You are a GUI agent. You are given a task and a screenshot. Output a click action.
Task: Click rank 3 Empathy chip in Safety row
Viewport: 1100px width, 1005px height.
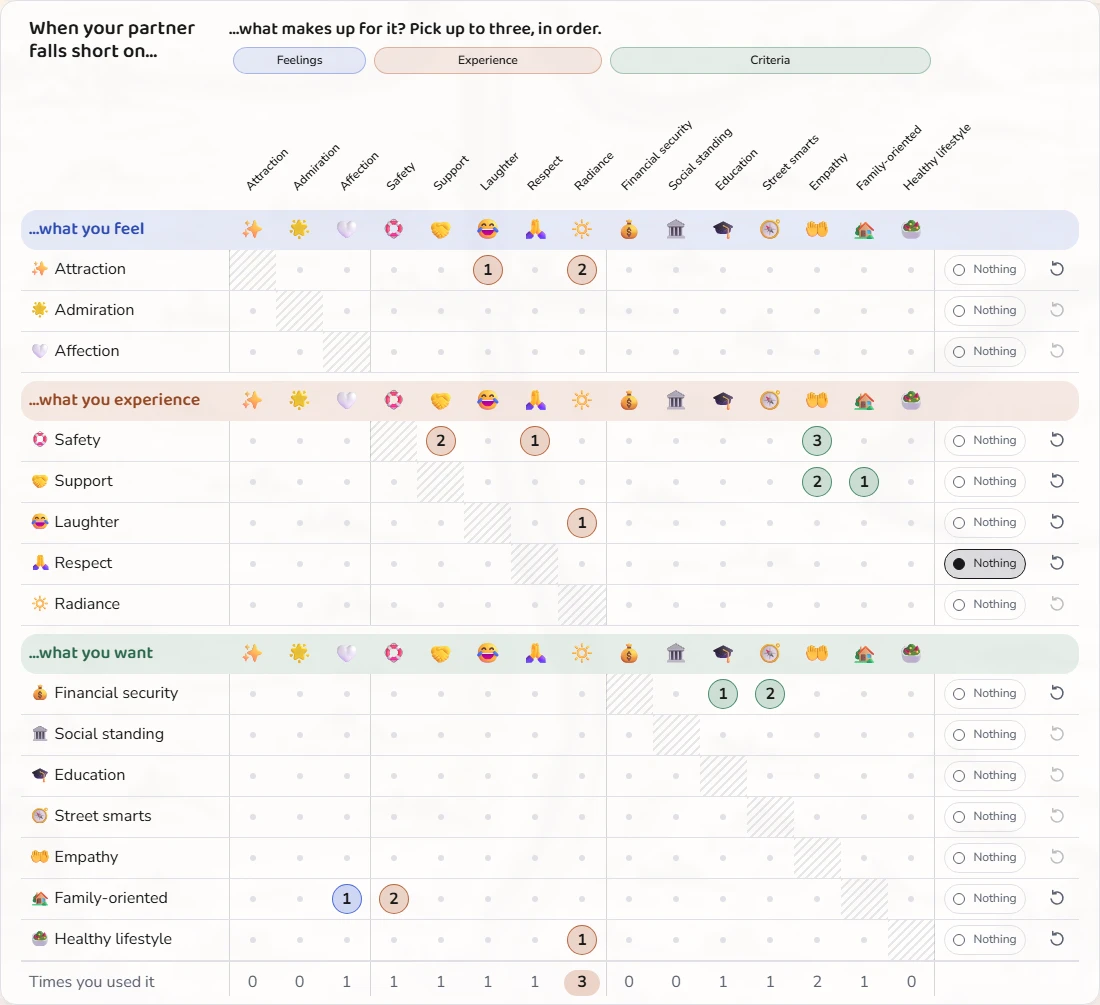pos(817,441)
